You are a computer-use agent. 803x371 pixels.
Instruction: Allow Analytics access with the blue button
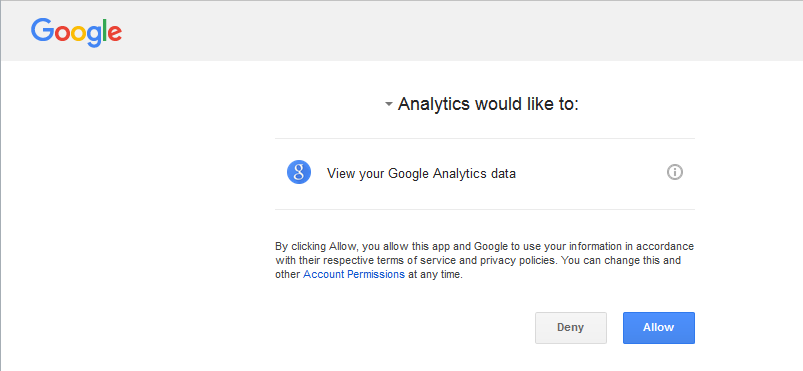click(659, 327)
